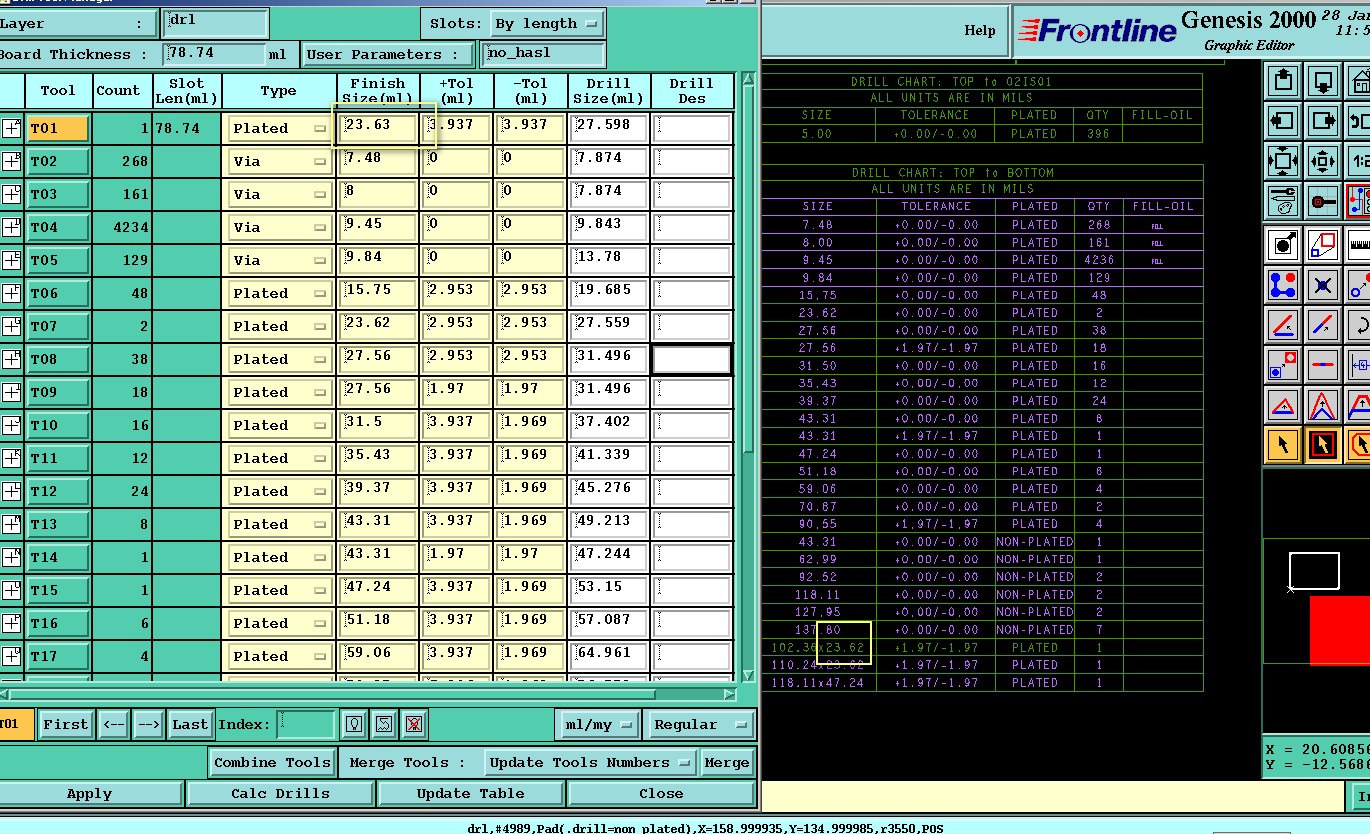Open the wrench and palette settings icon

coord(1283,200)
